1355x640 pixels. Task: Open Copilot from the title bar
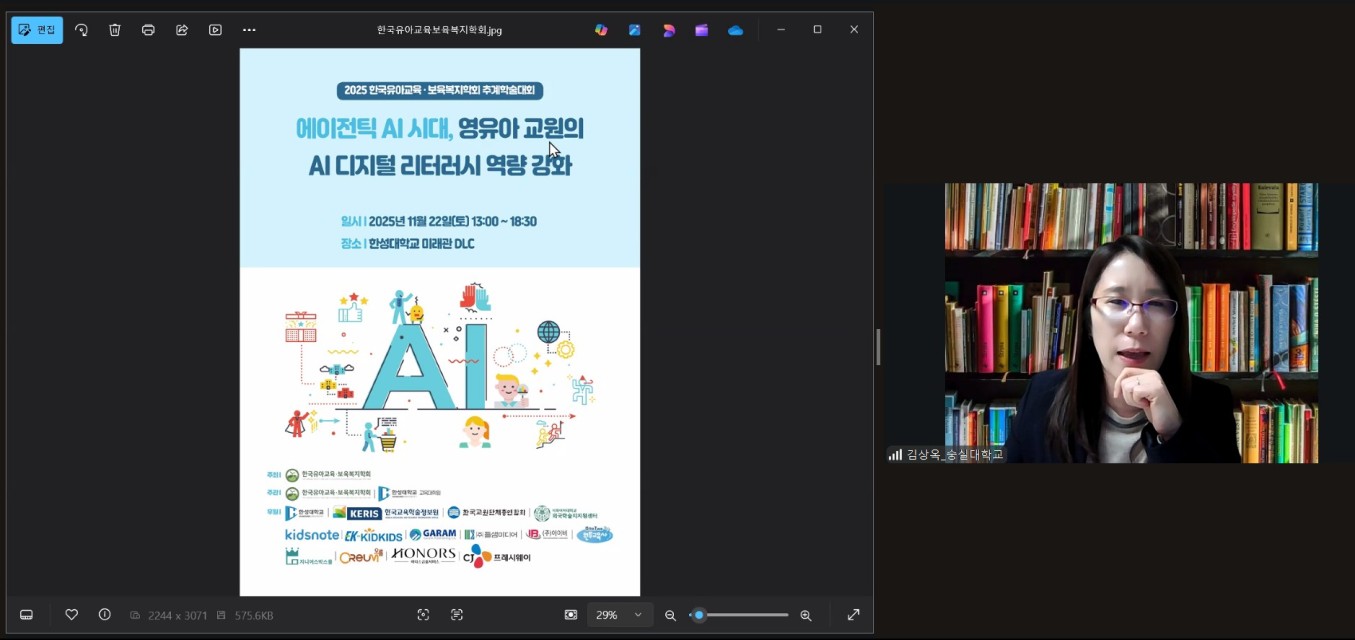pos(601,30)
